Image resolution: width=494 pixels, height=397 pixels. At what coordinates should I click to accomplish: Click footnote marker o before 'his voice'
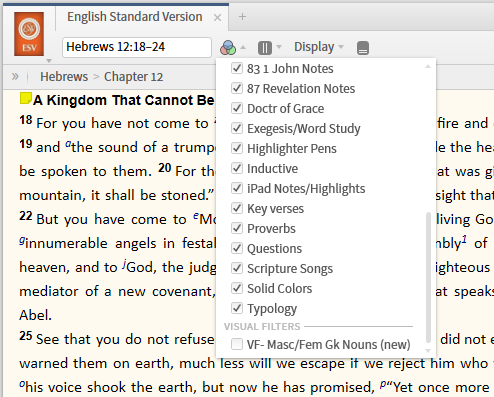click(22, 384)
